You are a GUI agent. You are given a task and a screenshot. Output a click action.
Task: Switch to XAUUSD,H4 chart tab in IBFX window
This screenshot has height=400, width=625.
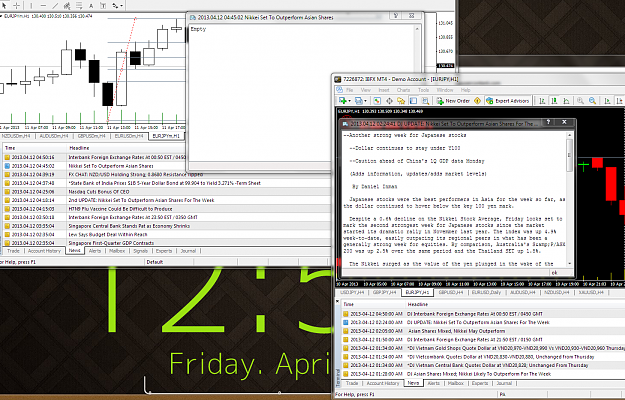(591, 292)
